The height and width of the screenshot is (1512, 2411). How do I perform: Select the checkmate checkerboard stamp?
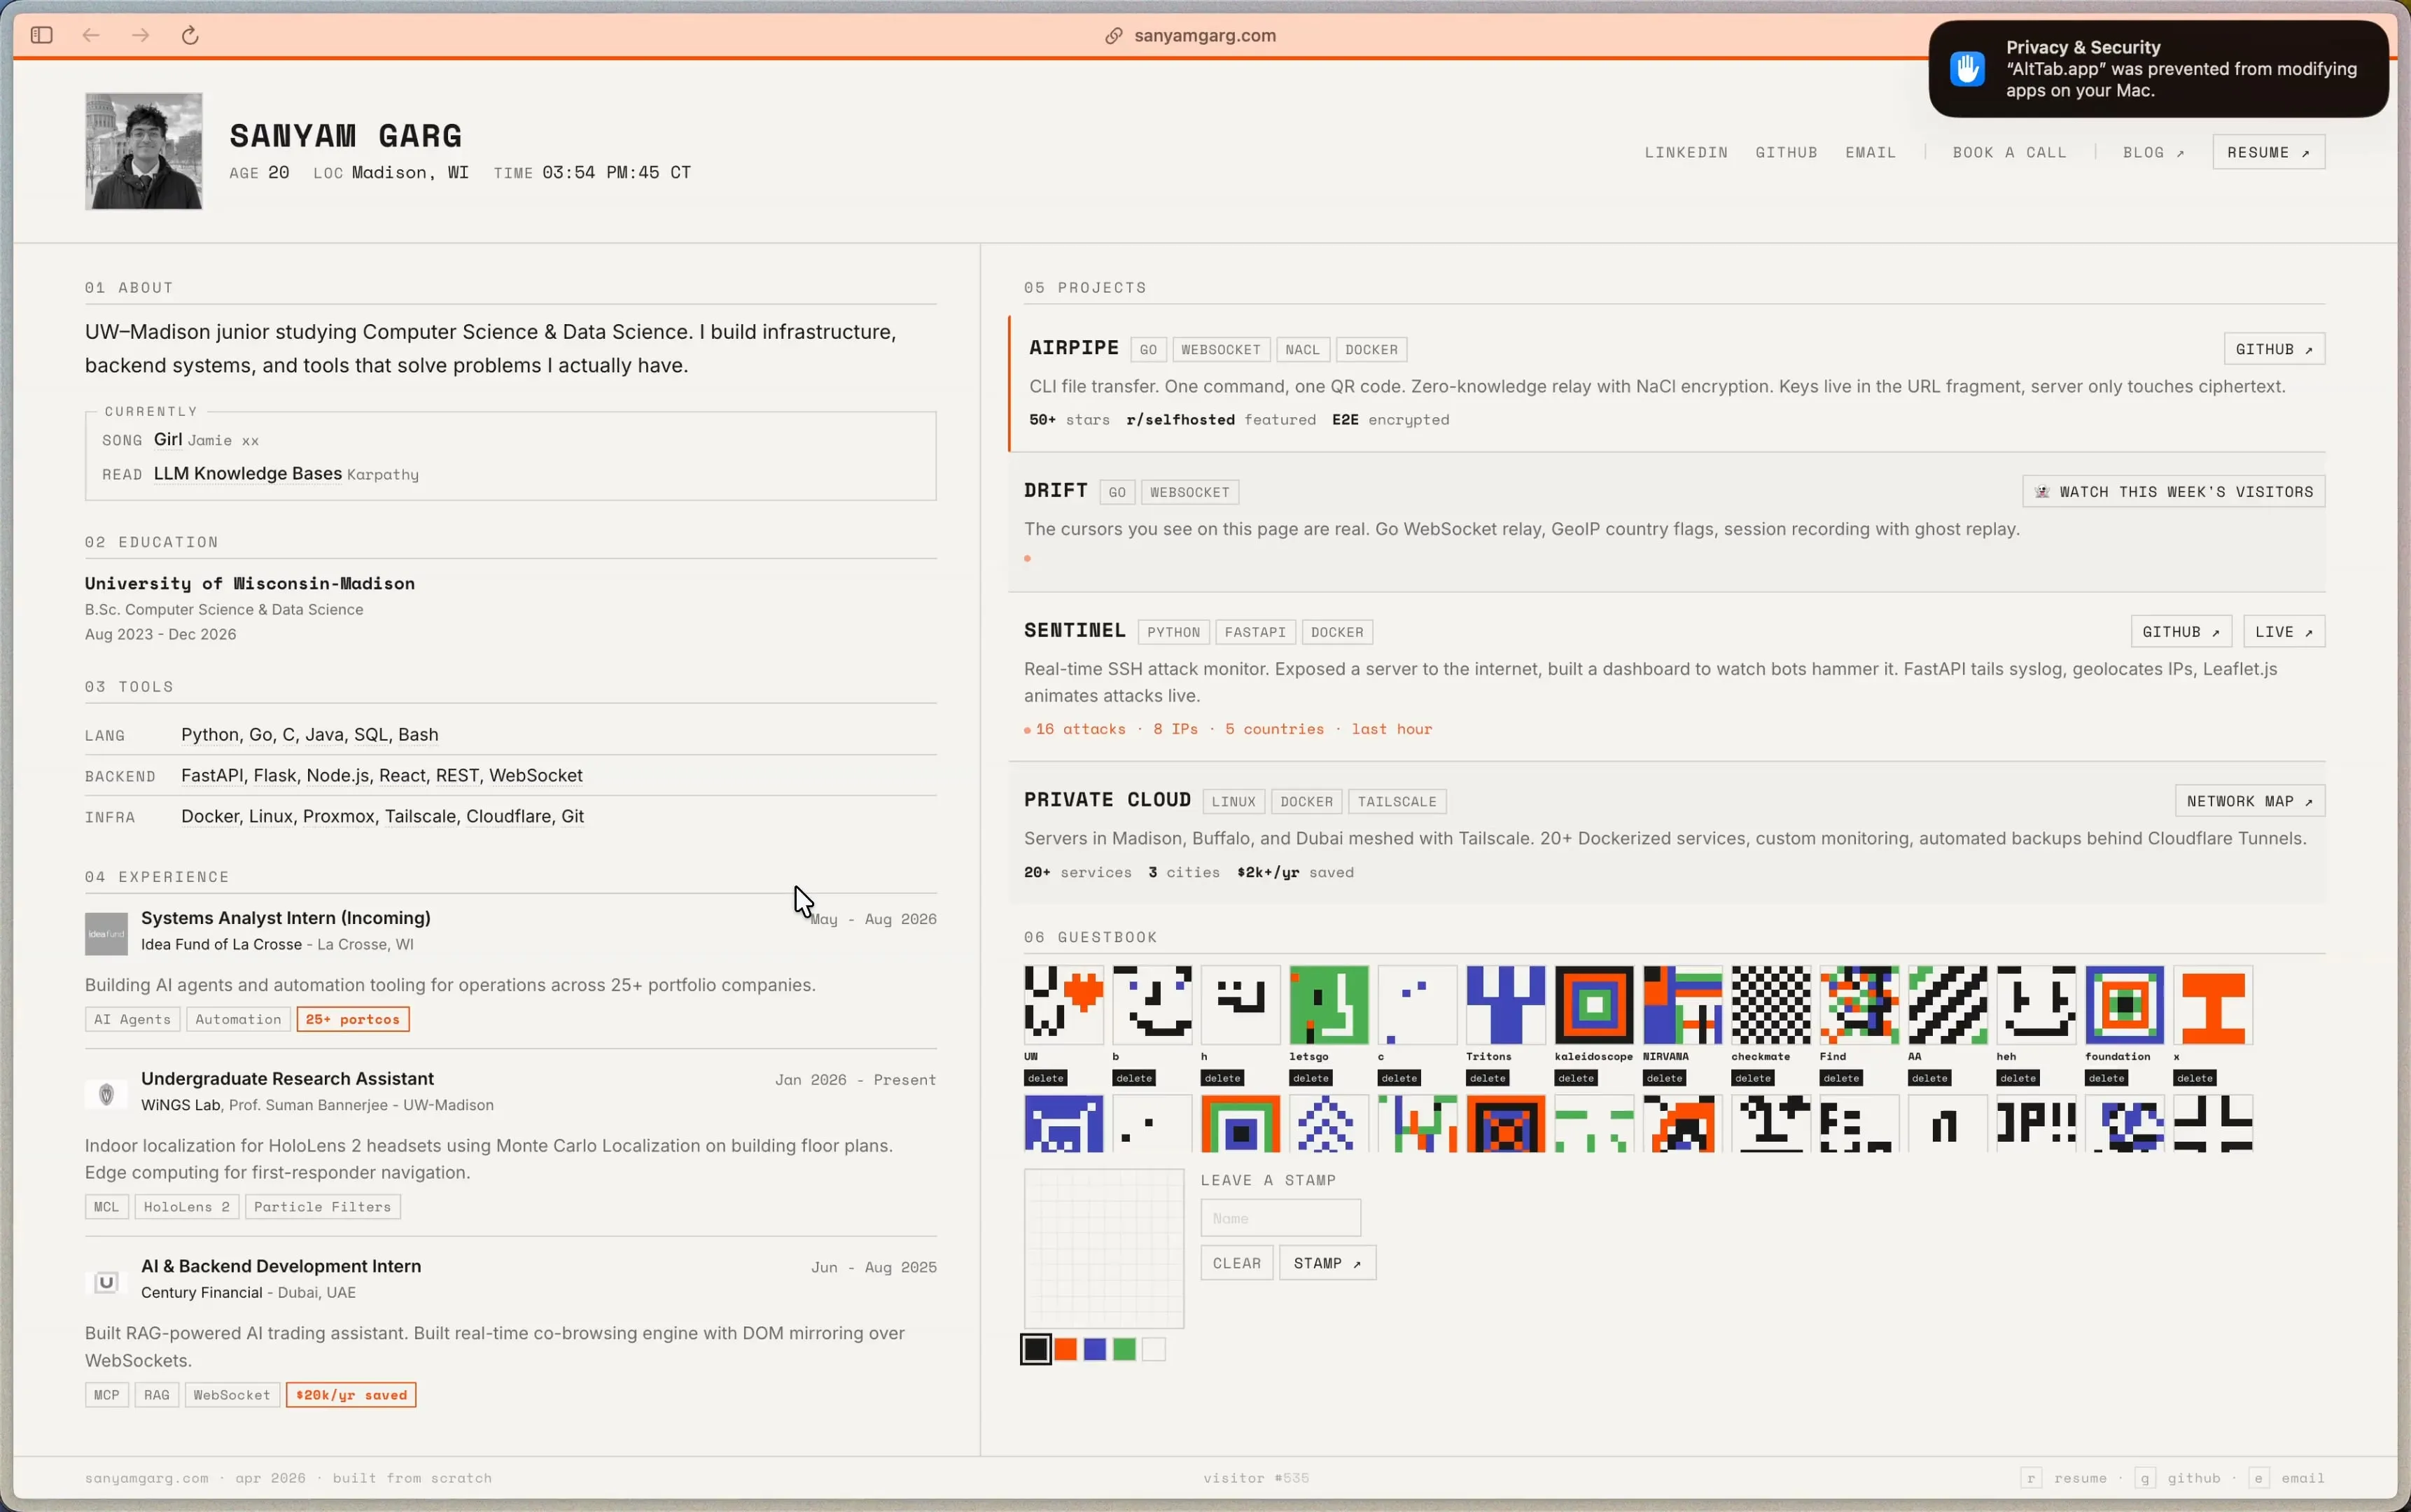(1771, 1004)
